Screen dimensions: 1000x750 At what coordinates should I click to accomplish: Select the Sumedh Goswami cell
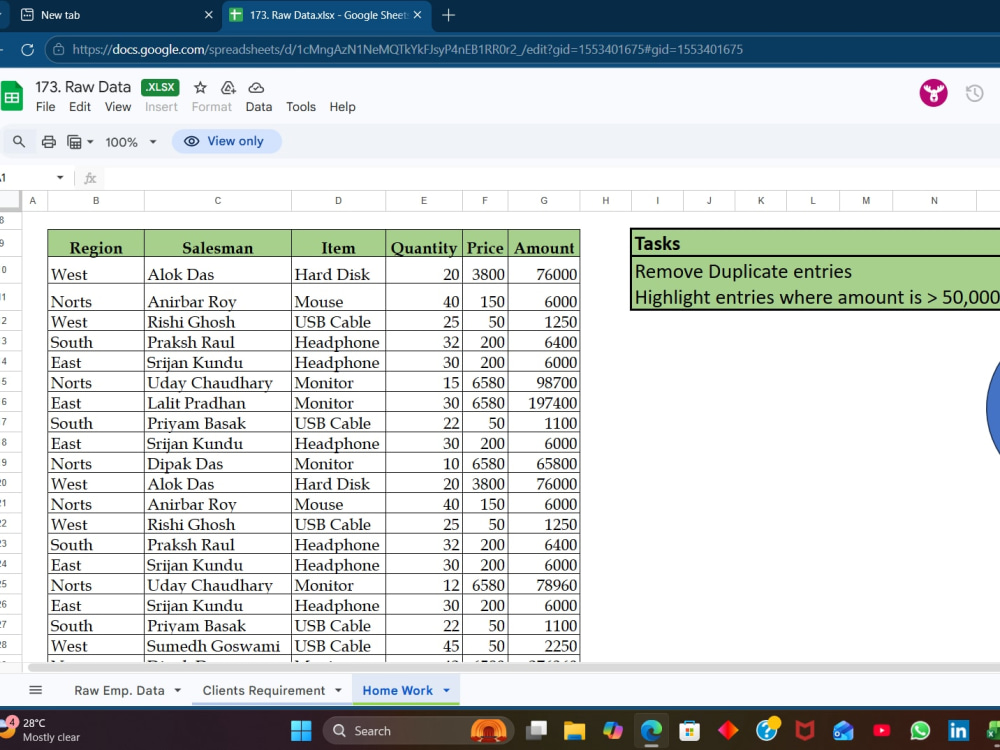tap(217, 646)
